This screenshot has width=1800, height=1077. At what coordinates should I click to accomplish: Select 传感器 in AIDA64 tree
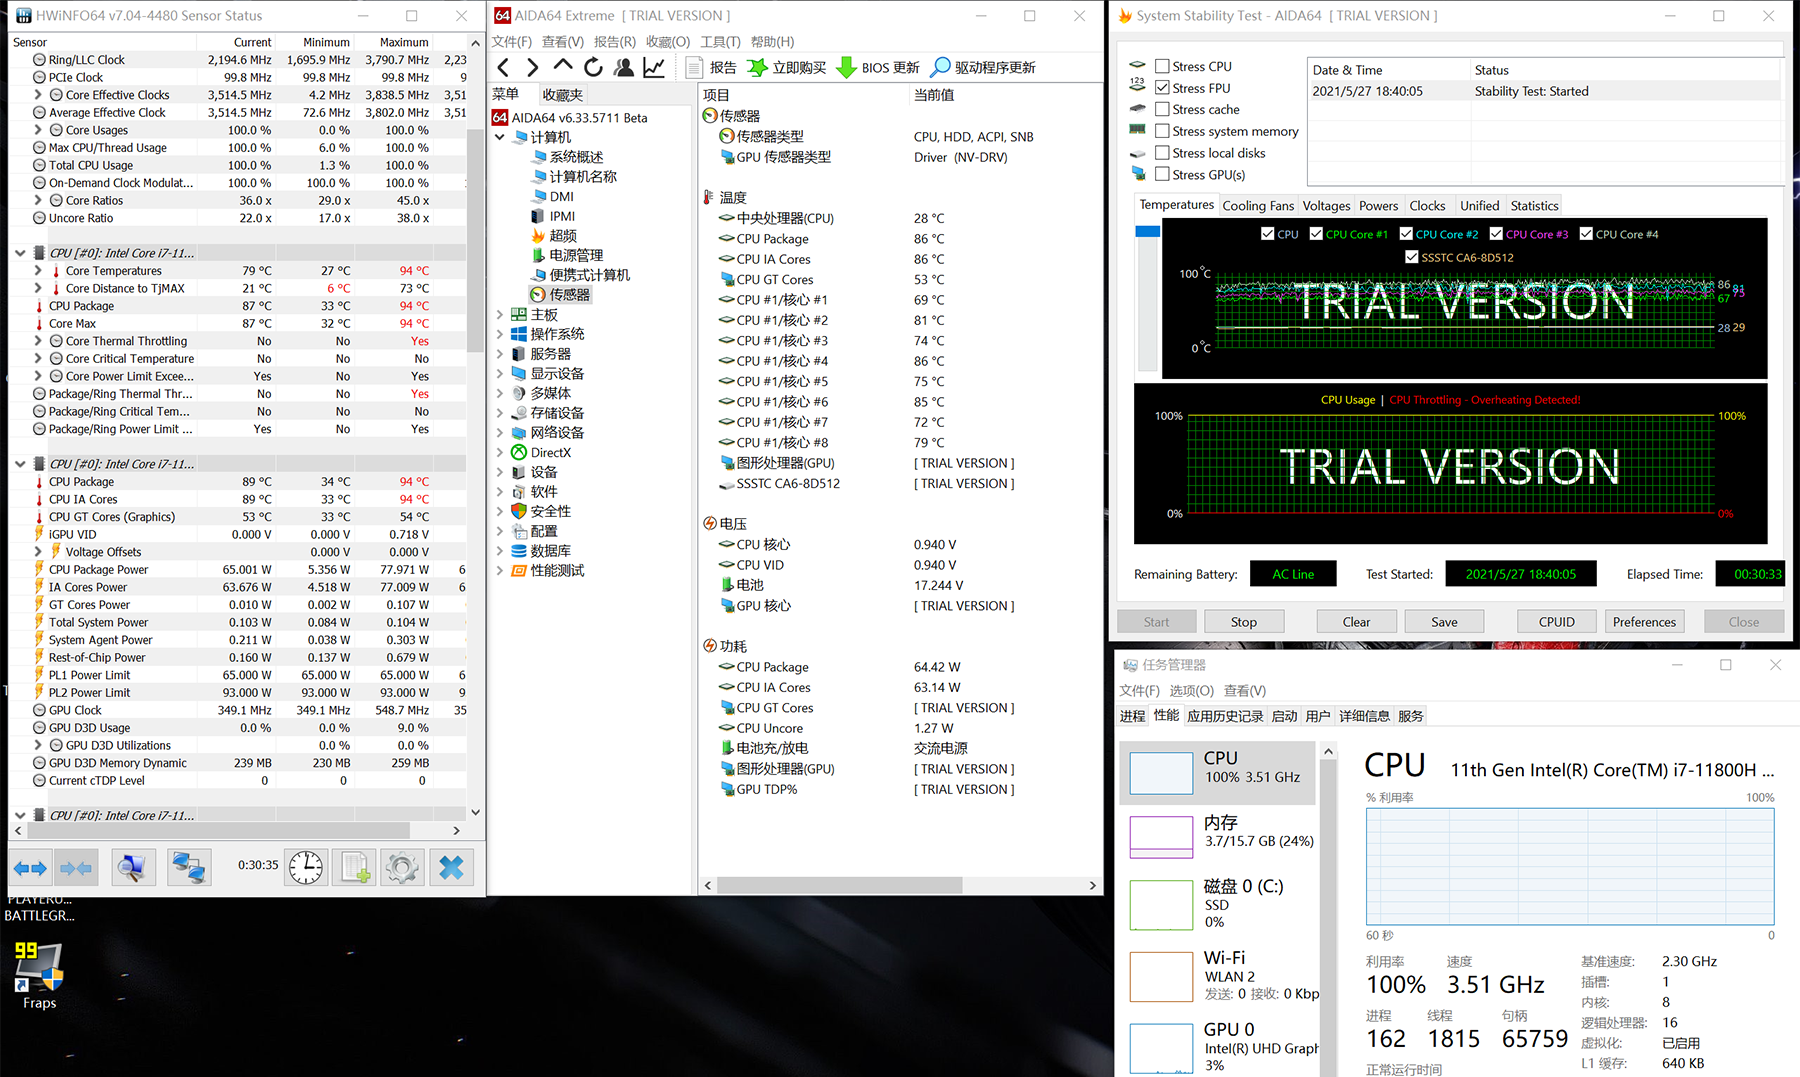pos(560,295)
